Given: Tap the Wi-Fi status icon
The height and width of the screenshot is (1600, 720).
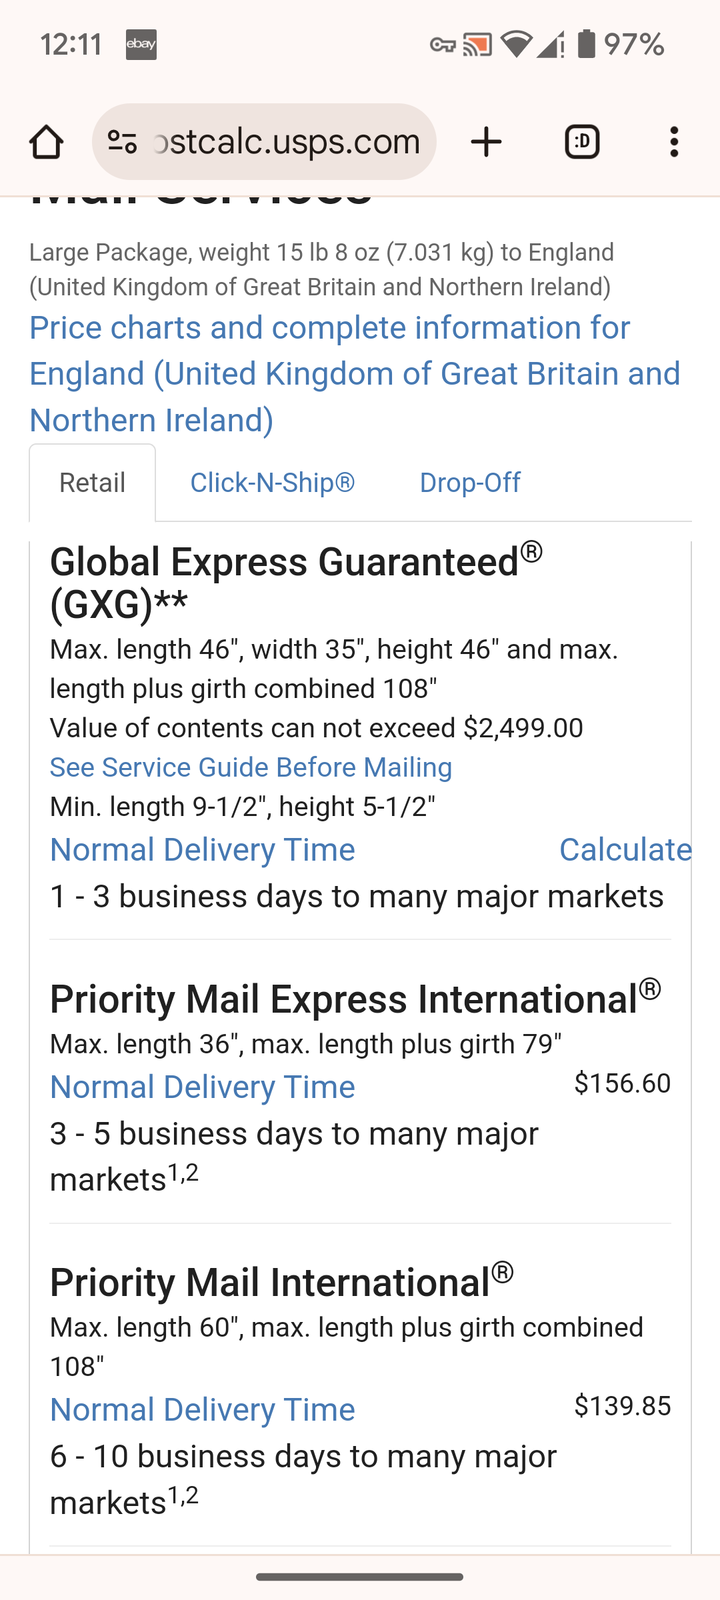Looking at the screenshot, I should click(x=516, y=44).
